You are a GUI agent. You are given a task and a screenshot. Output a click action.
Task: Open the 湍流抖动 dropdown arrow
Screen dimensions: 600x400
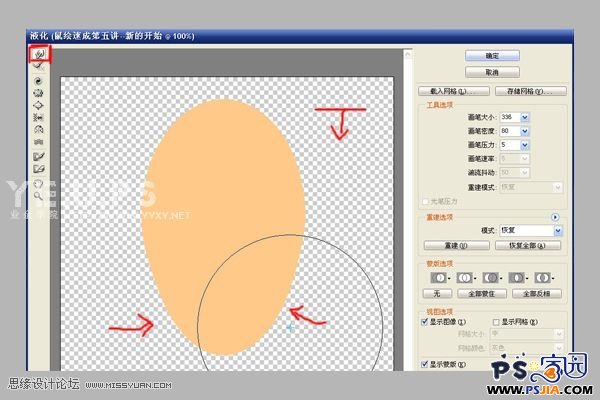(525, 173)
